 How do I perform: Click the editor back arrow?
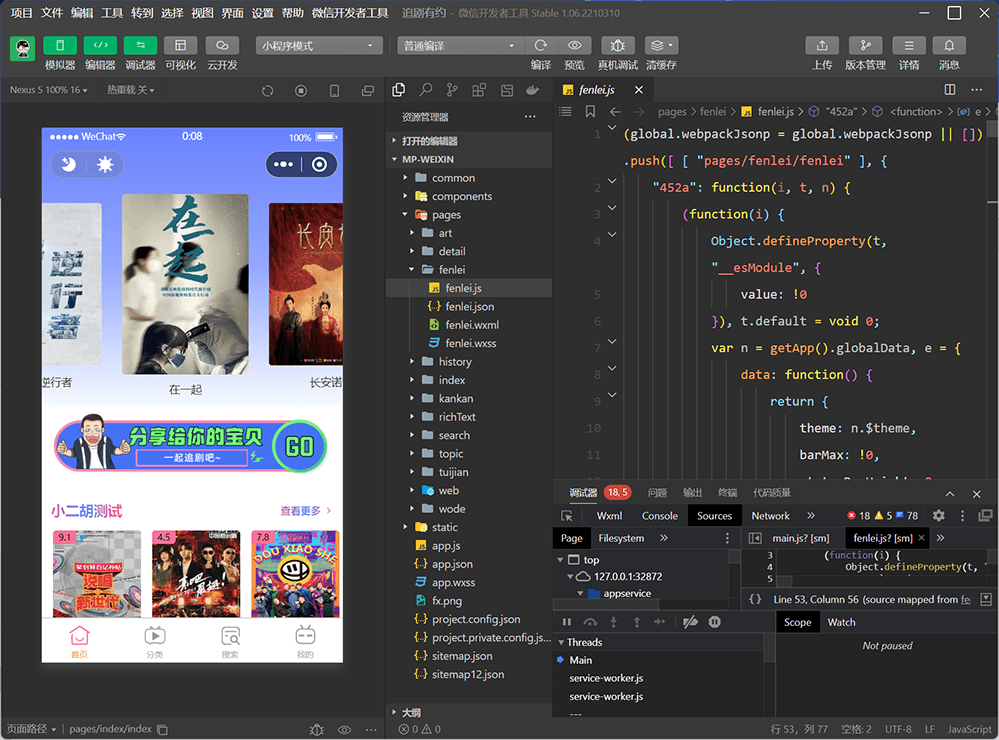[x=615, y=112]
